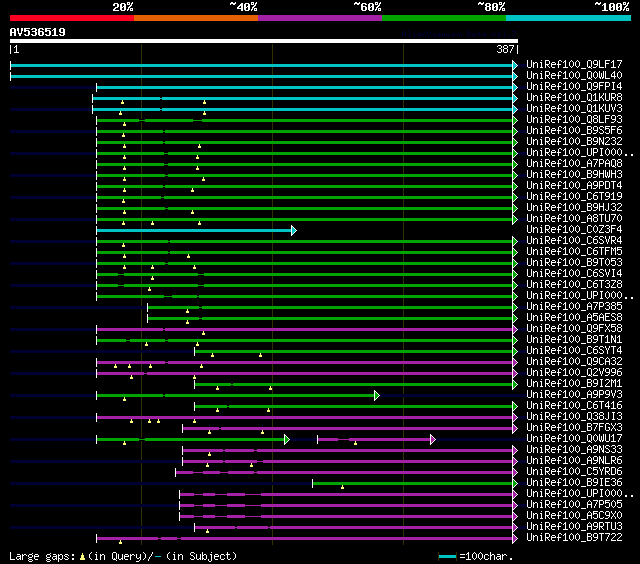Select label UniRef100_B9N232
Image resolution: width=640 pixels, height=564 pixels.
tap(574, 142)
